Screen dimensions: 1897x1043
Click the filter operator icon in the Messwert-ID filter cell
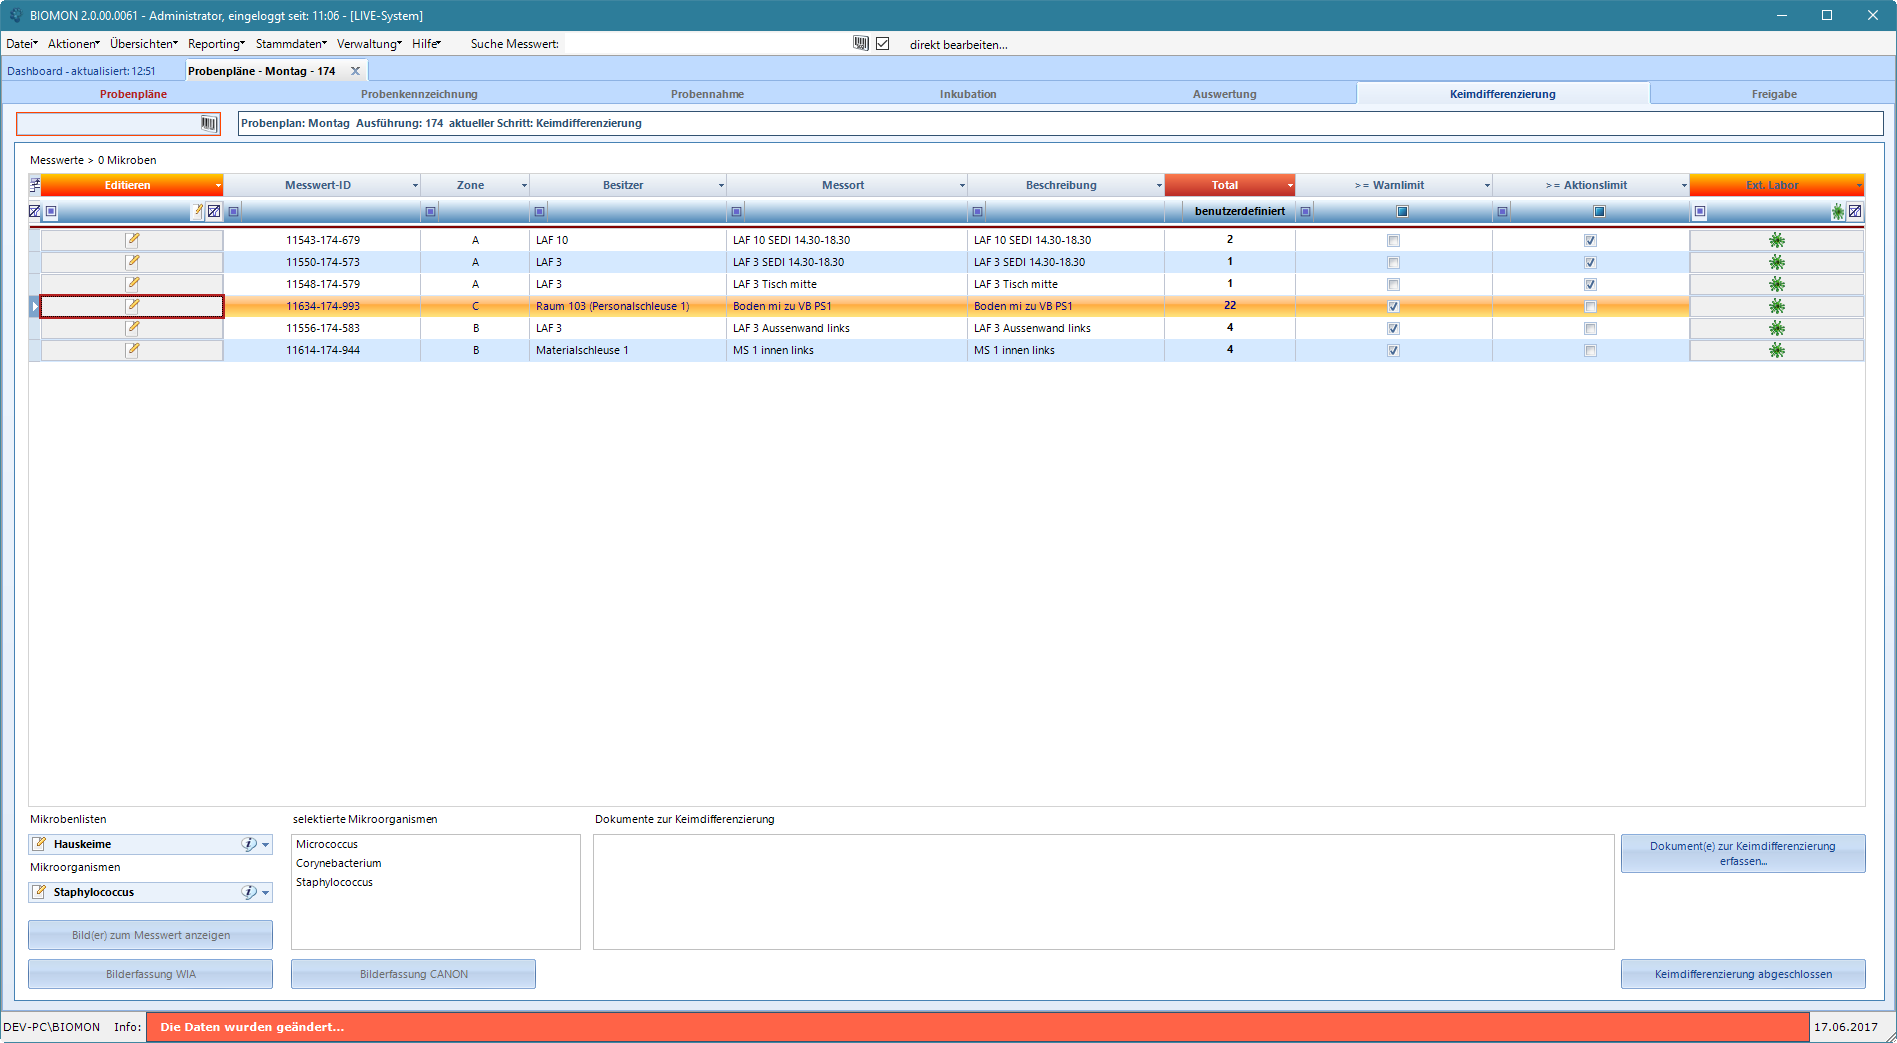[x=234, y=211]
